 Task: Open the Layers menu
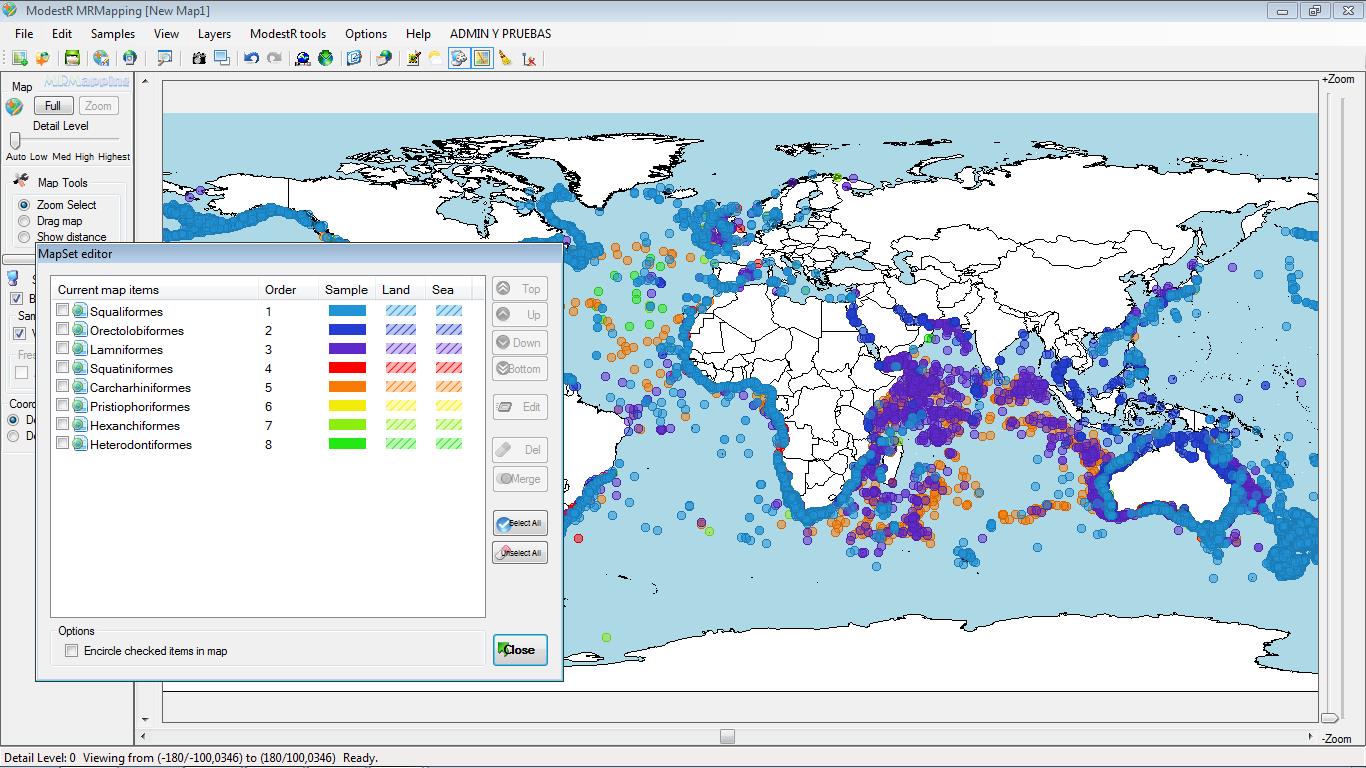(x=214, y=33)
